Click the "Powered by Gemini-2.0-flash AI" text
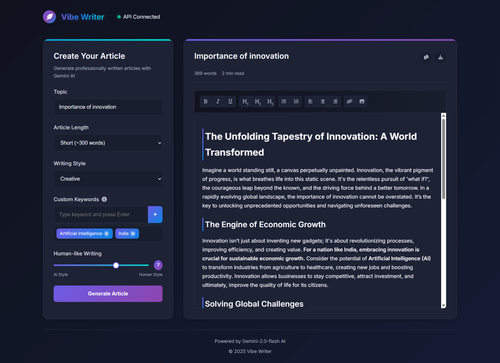The height and width of the screenshot is (363, 500). (250, 341)
